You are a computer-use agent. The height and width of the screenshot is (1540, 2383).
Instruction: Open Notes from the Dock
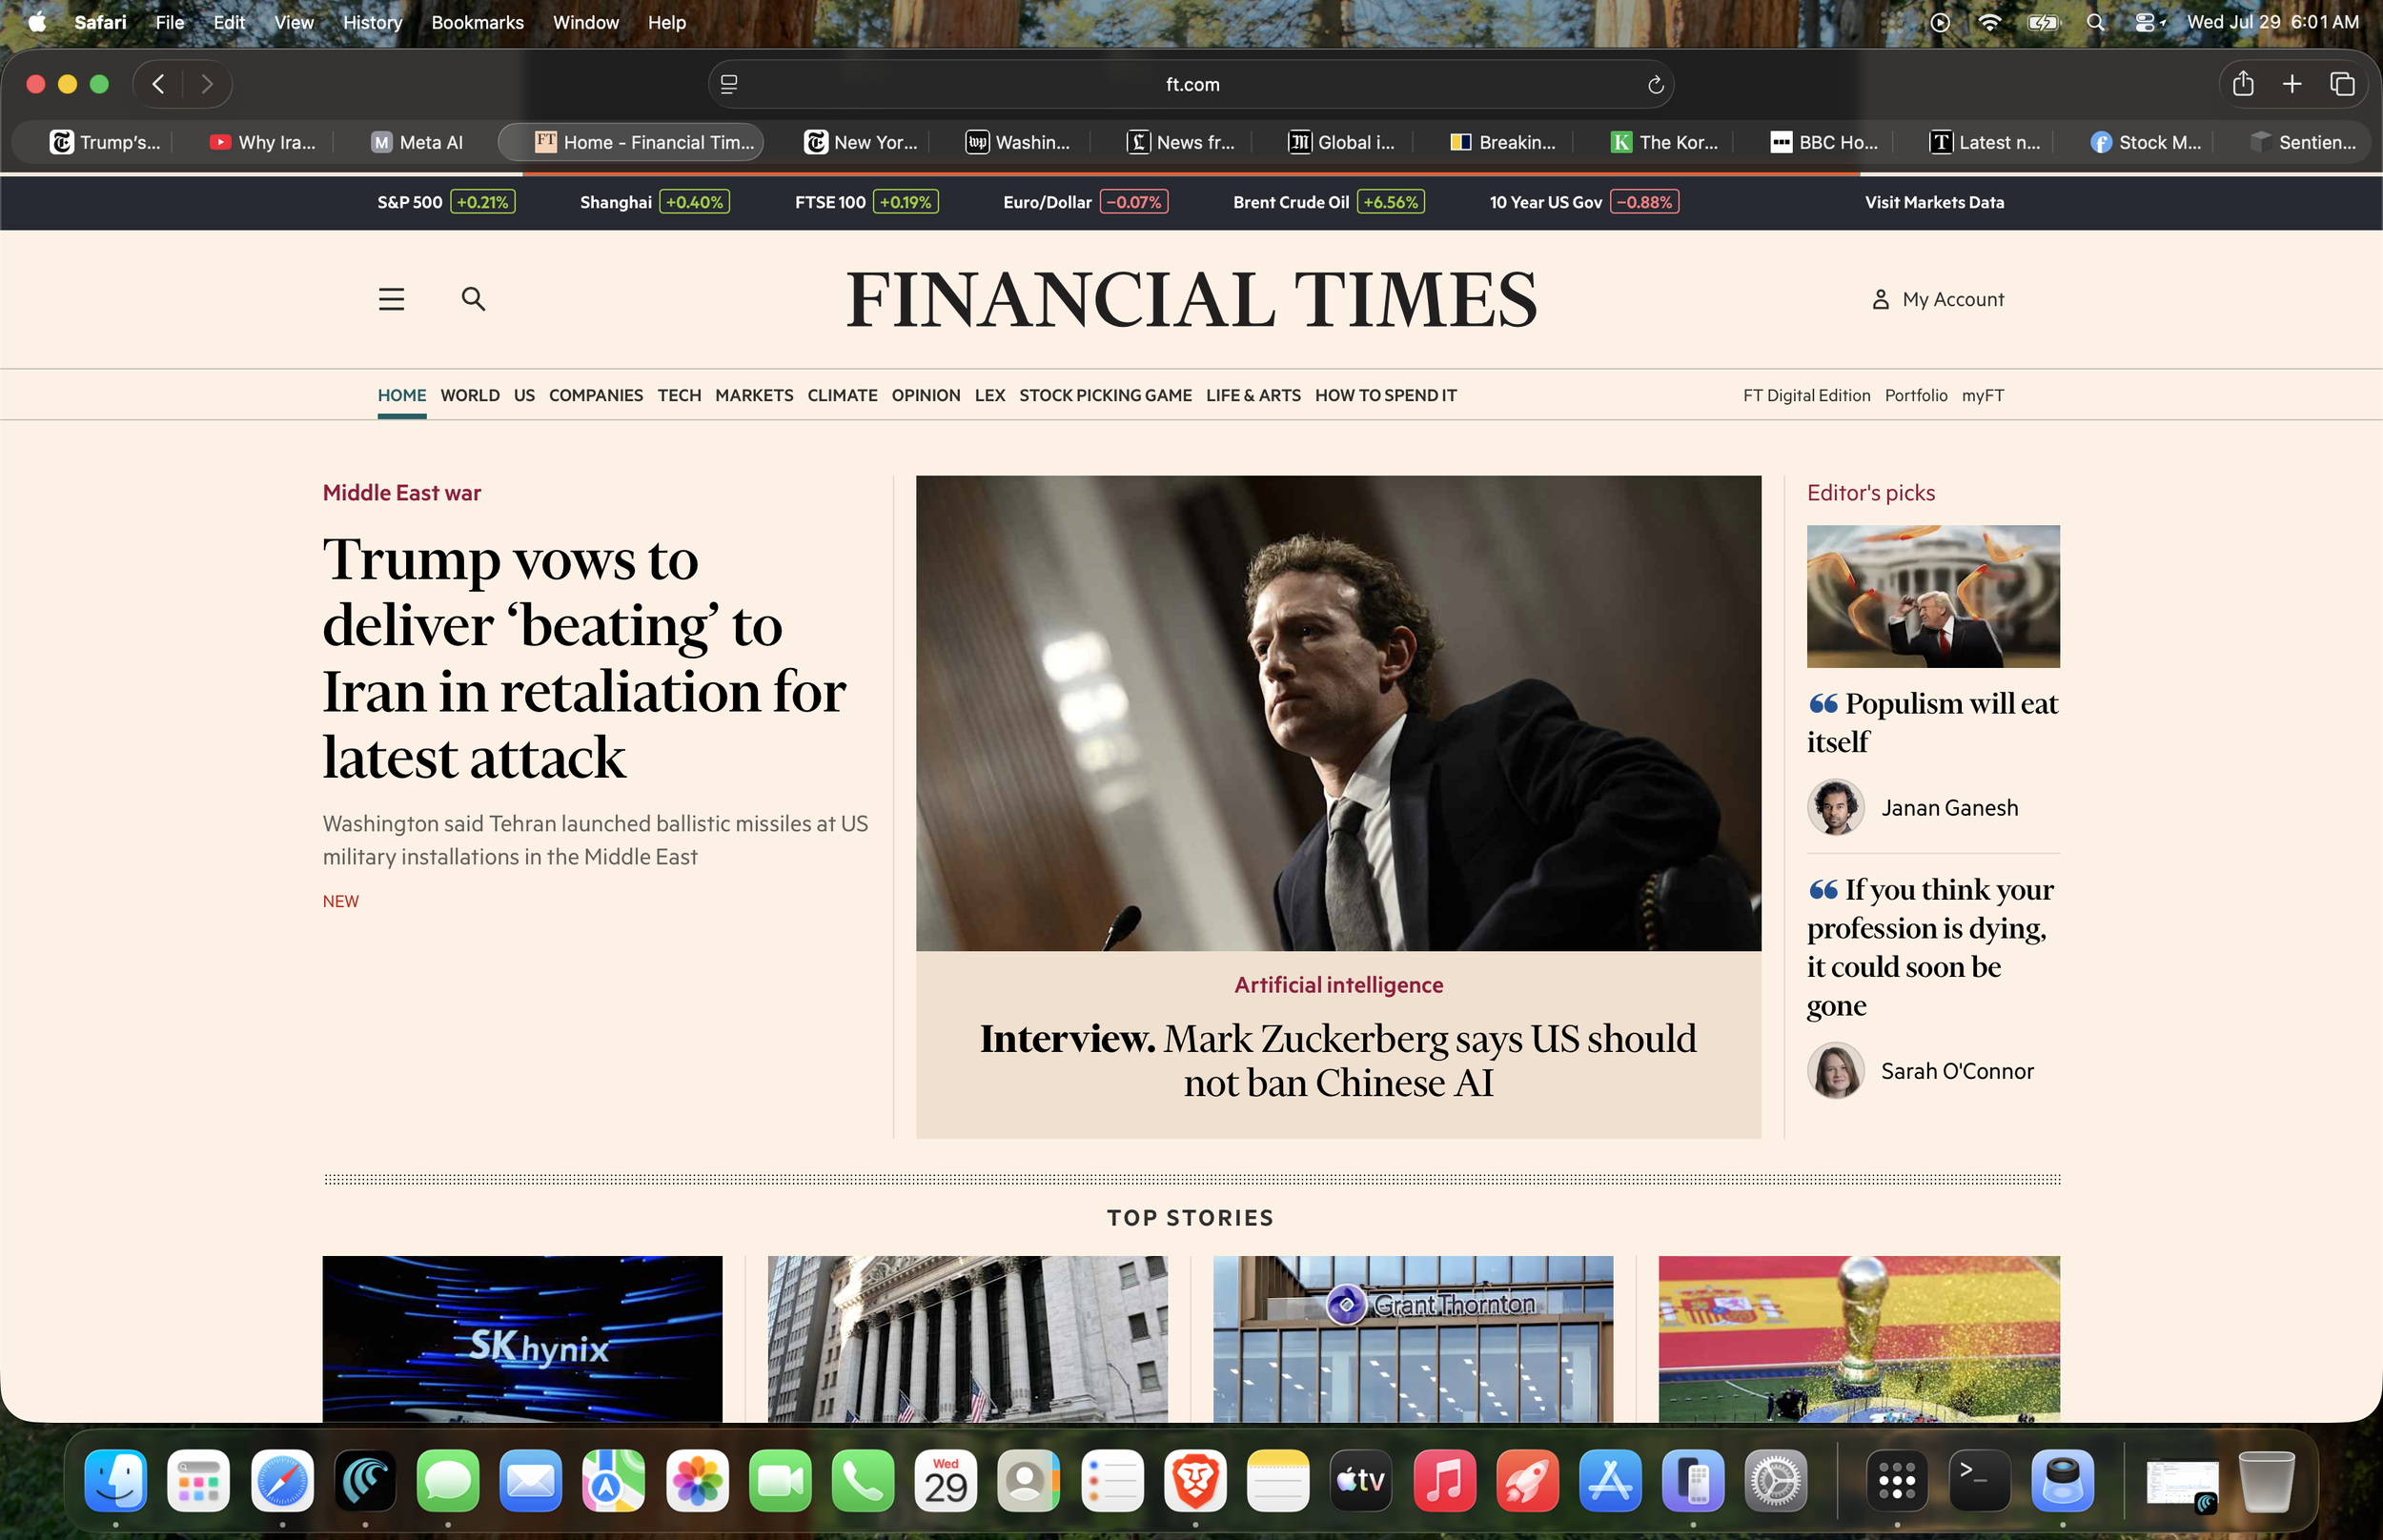pos(1278,1480)
